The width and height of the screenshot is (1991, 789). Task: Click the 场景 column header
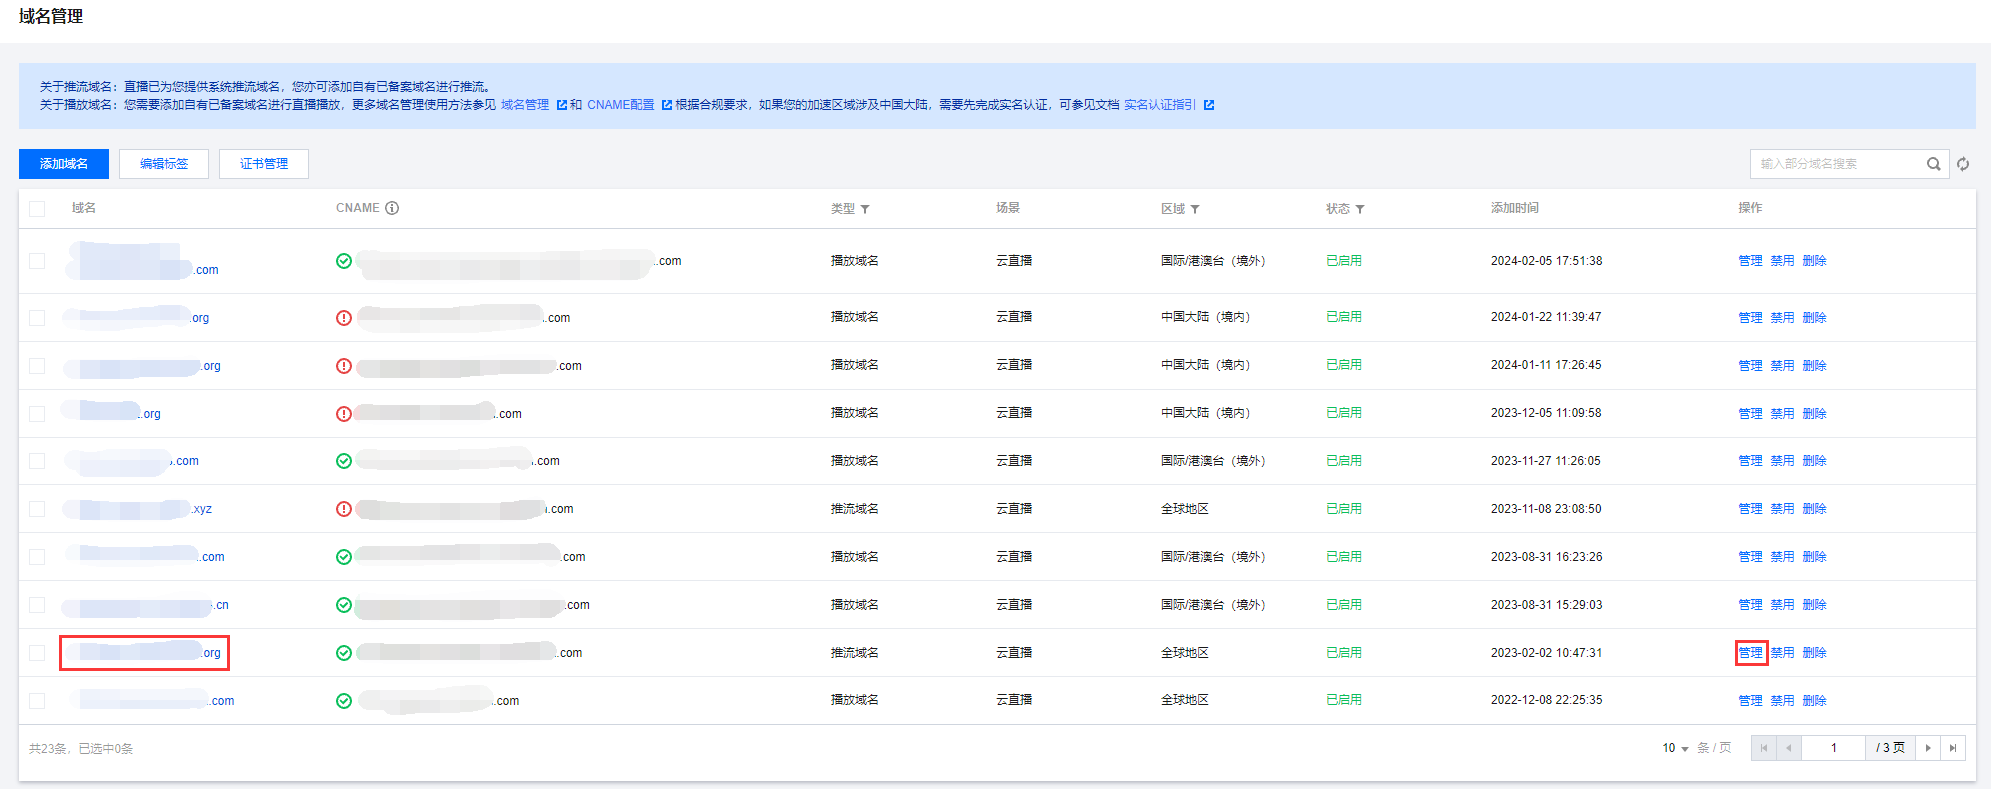click(x=1008, y=208)
